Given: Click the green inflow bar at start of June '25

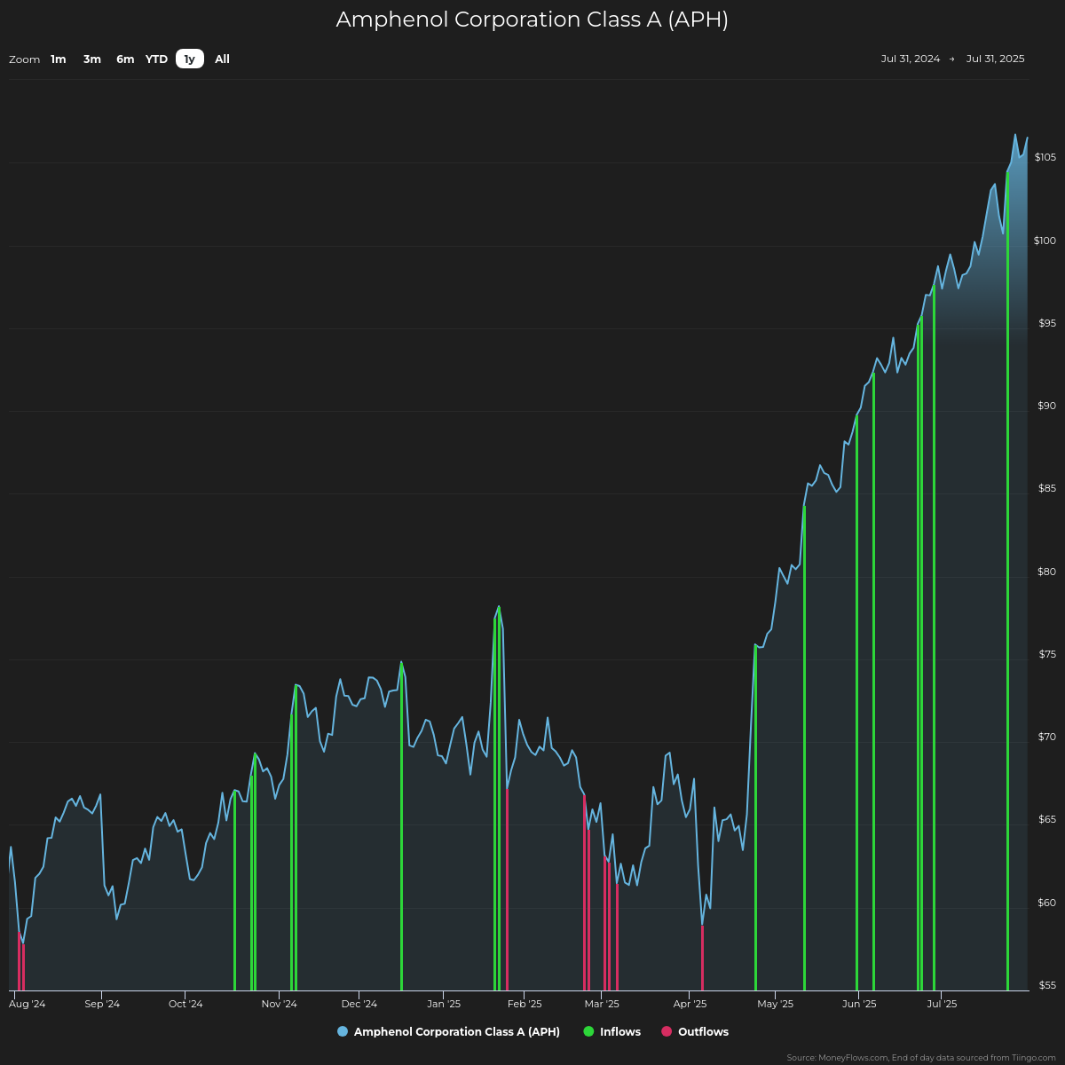Looking at the screenshot, I should [x=856, y=702].
